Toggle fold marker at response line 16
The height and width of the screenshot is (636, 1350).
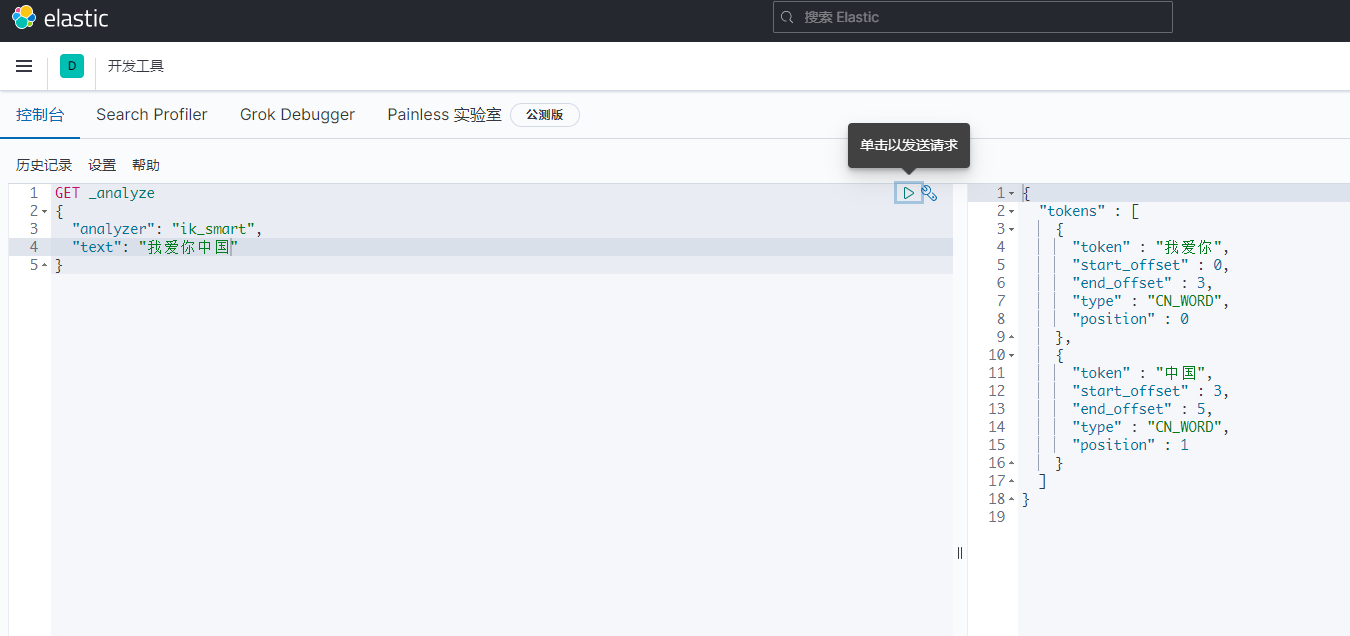1011,463
